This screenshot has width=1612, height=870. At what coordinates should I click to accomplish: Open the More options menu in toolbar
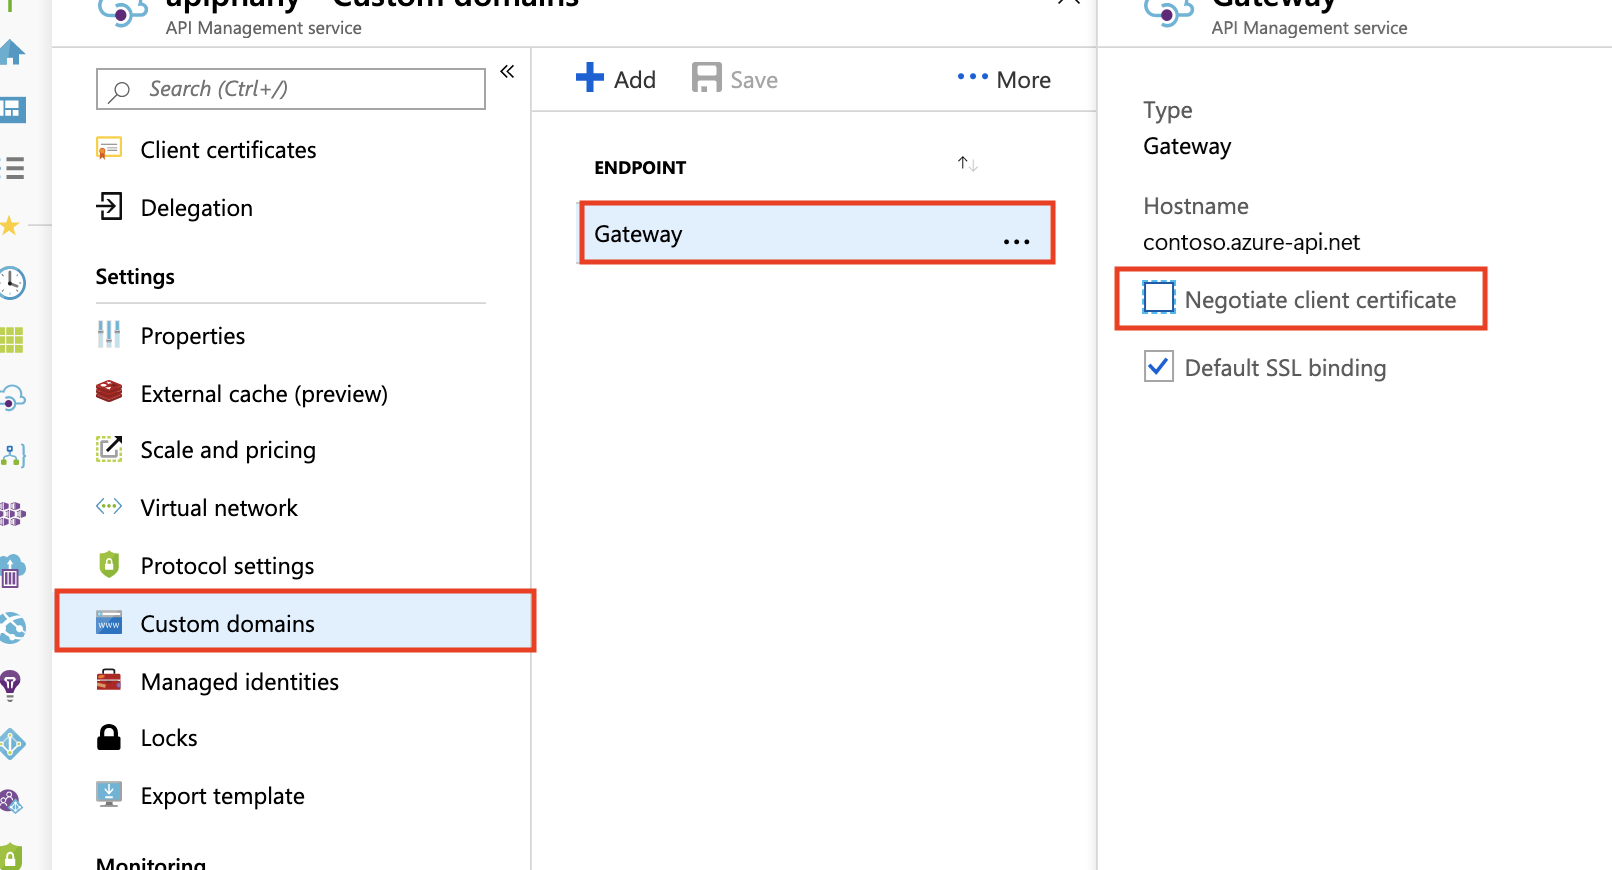pyautogui.click(x=1003, y=79)
